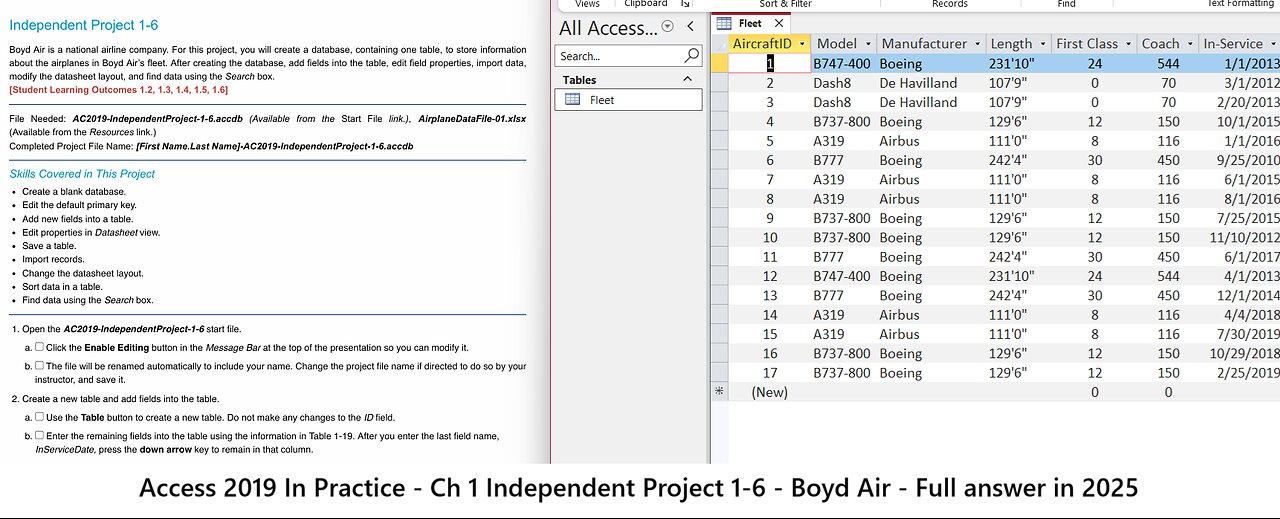1280x519 pixels.
Task: Click the Fleet table icon in navigation pane
Action: pos(573,100)
